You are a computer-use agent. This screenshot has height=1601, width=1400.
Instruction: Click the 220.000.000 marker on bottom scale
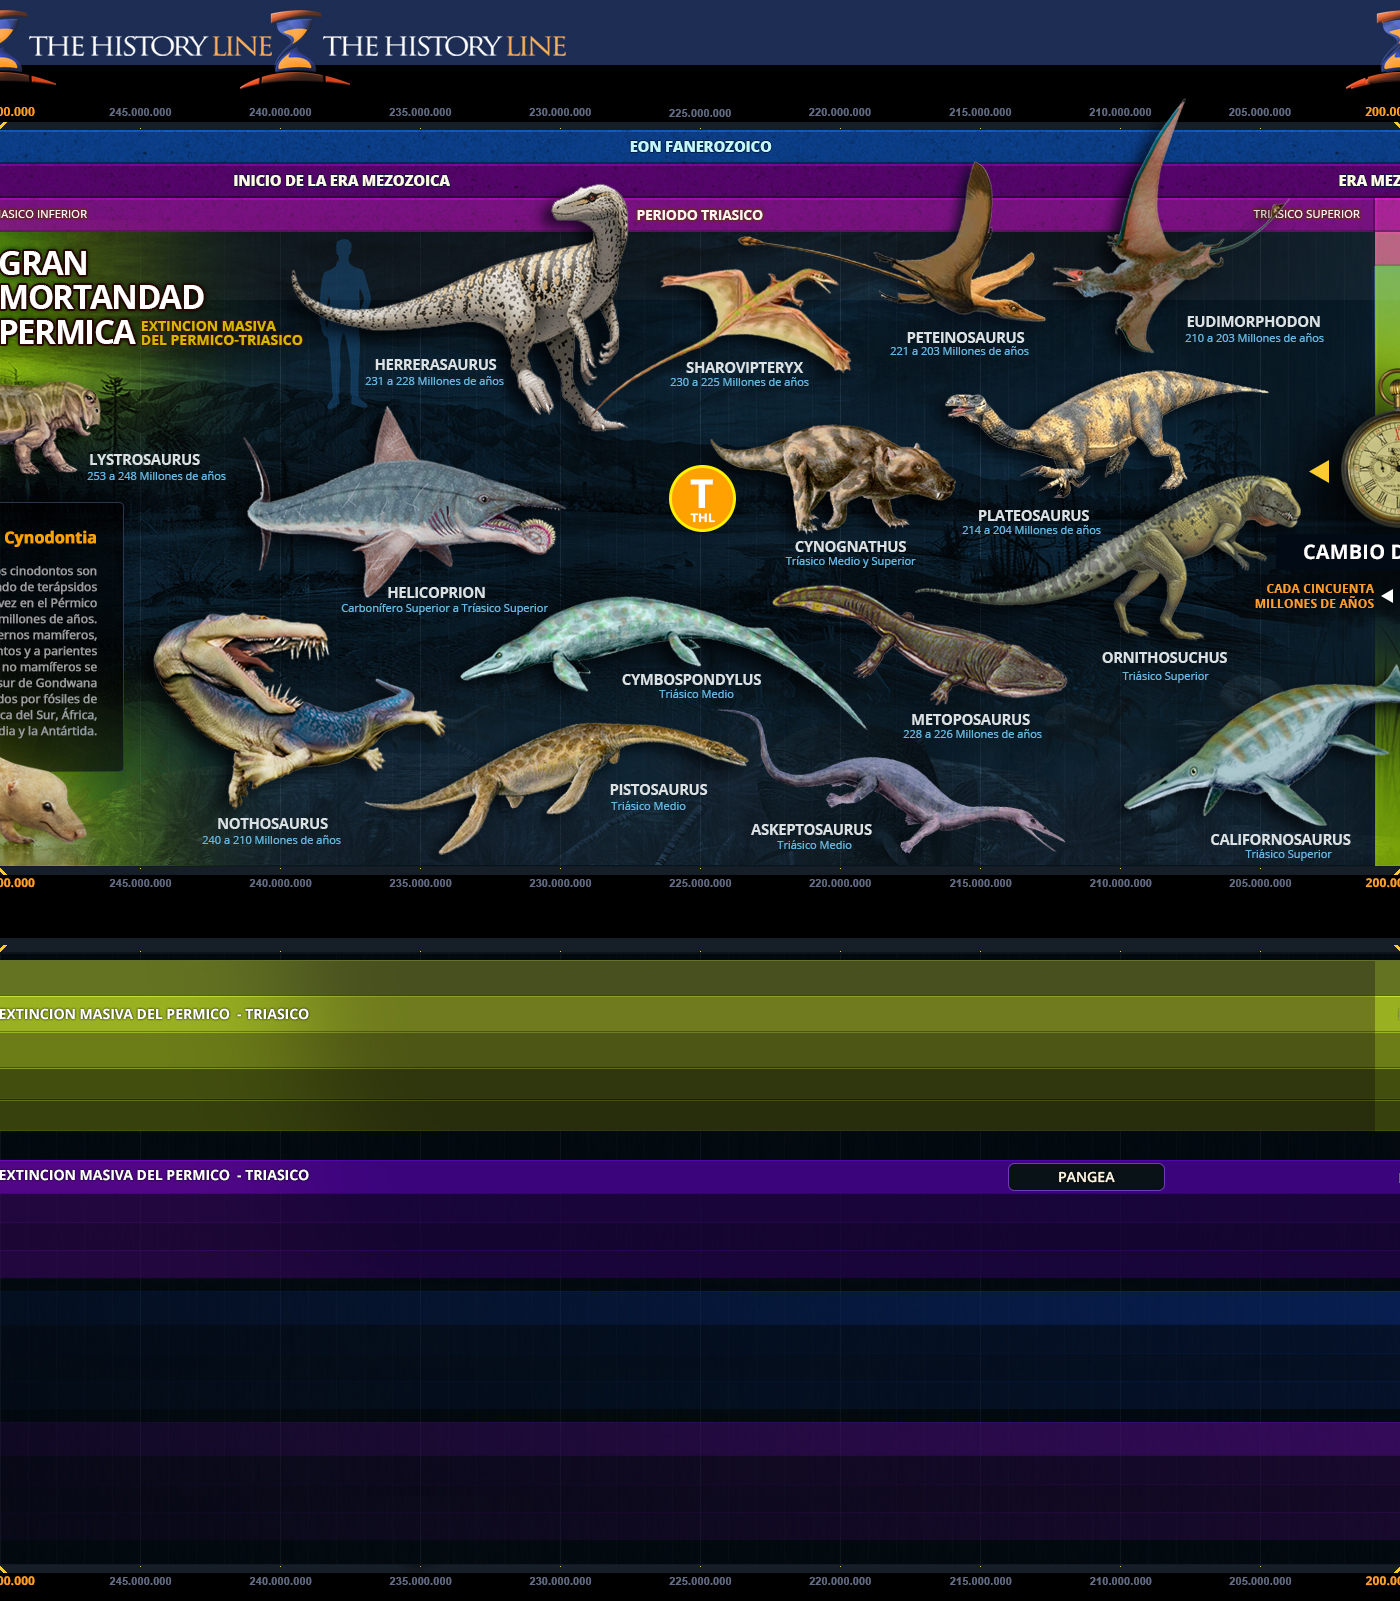click(x=840, y=1581)
